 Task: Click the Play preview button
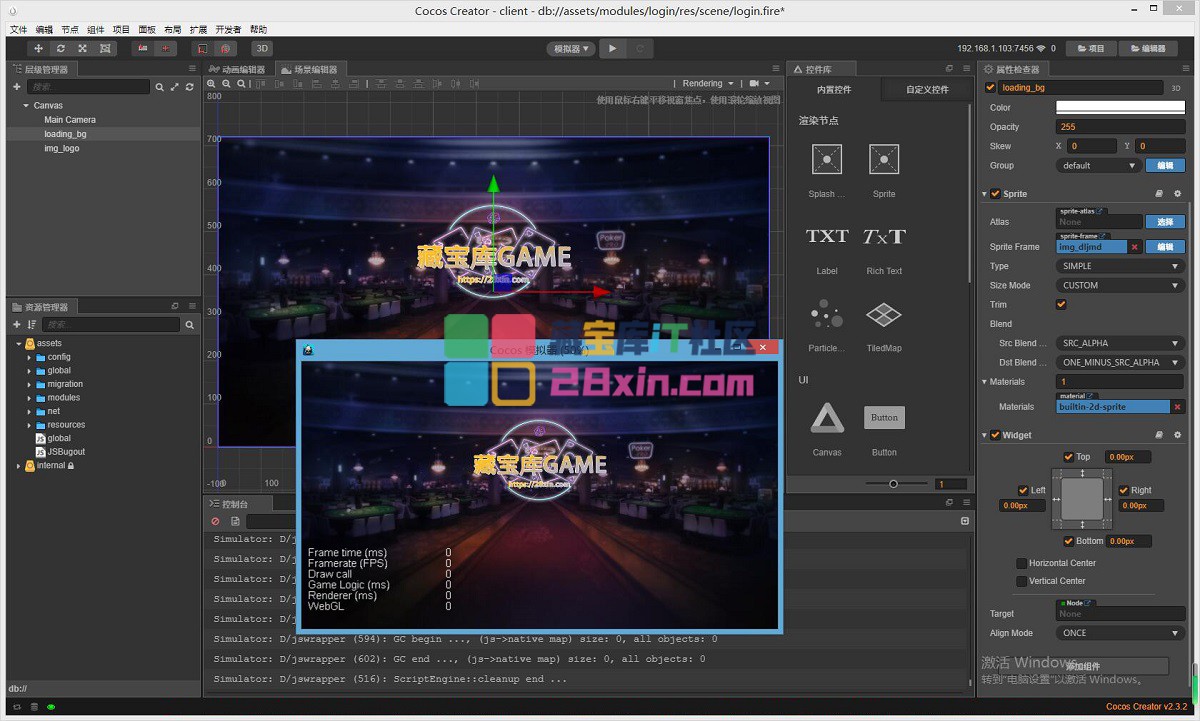tap(613, 48)
